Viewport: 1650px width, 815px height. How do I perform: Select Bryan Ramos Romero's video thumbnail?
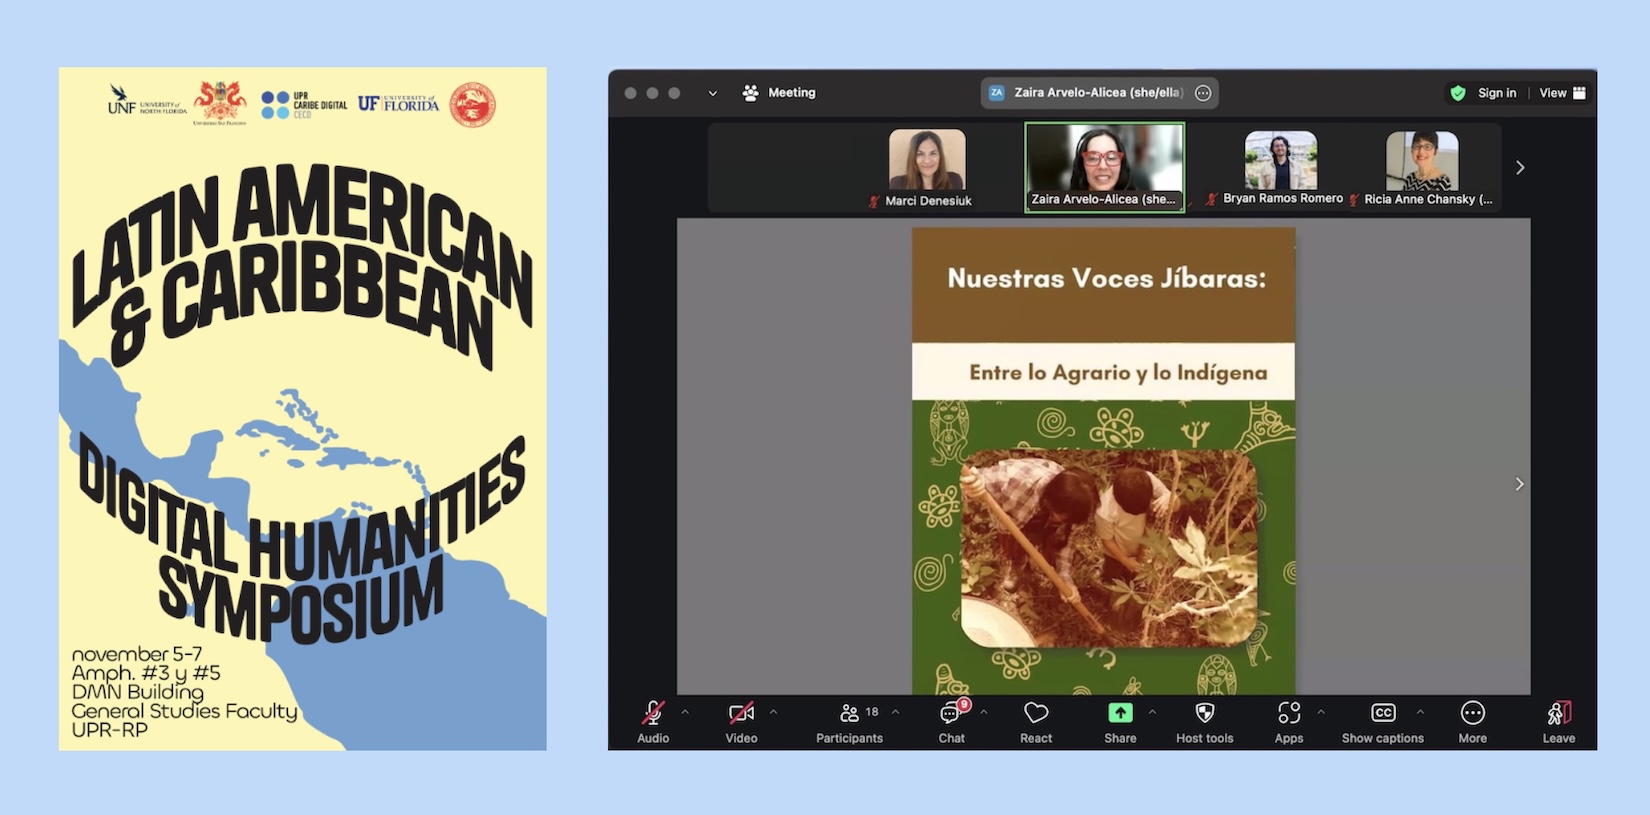coord(1281,160)
